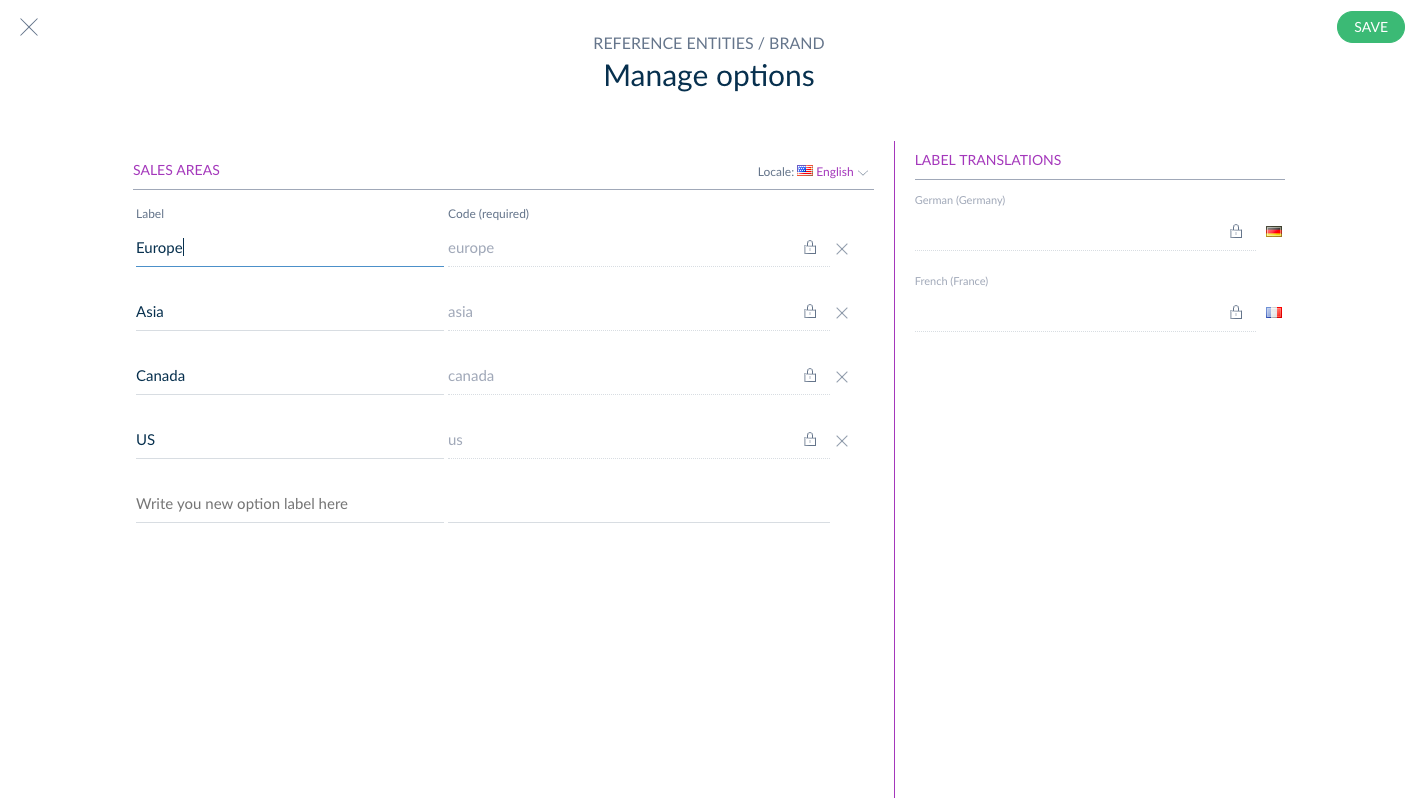Image resolution: width=1424 pixels, height=804 pixels.
Task: Click the US flag beside Locale
Action: click(x=806, y=171)
